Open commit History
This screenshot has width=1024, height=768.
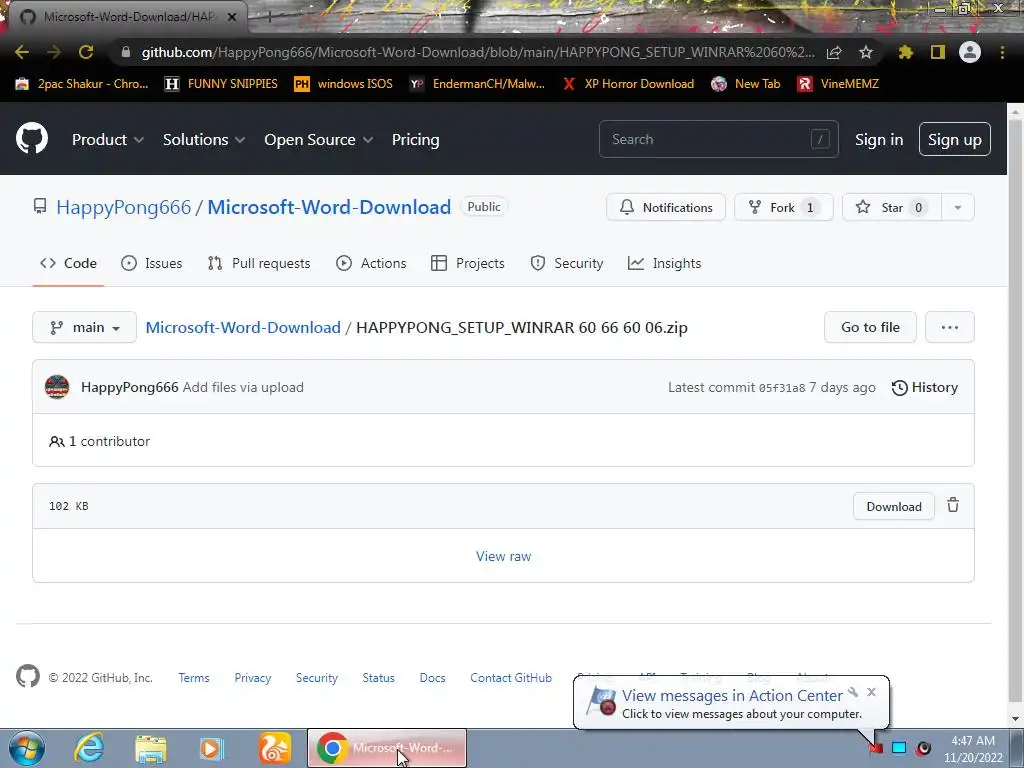(x=924, y=387)
